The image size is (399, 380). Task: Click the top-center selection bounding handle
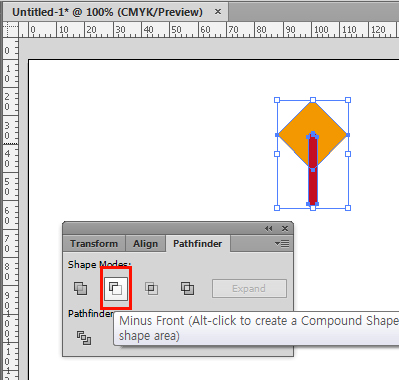(x=313, y=100)
